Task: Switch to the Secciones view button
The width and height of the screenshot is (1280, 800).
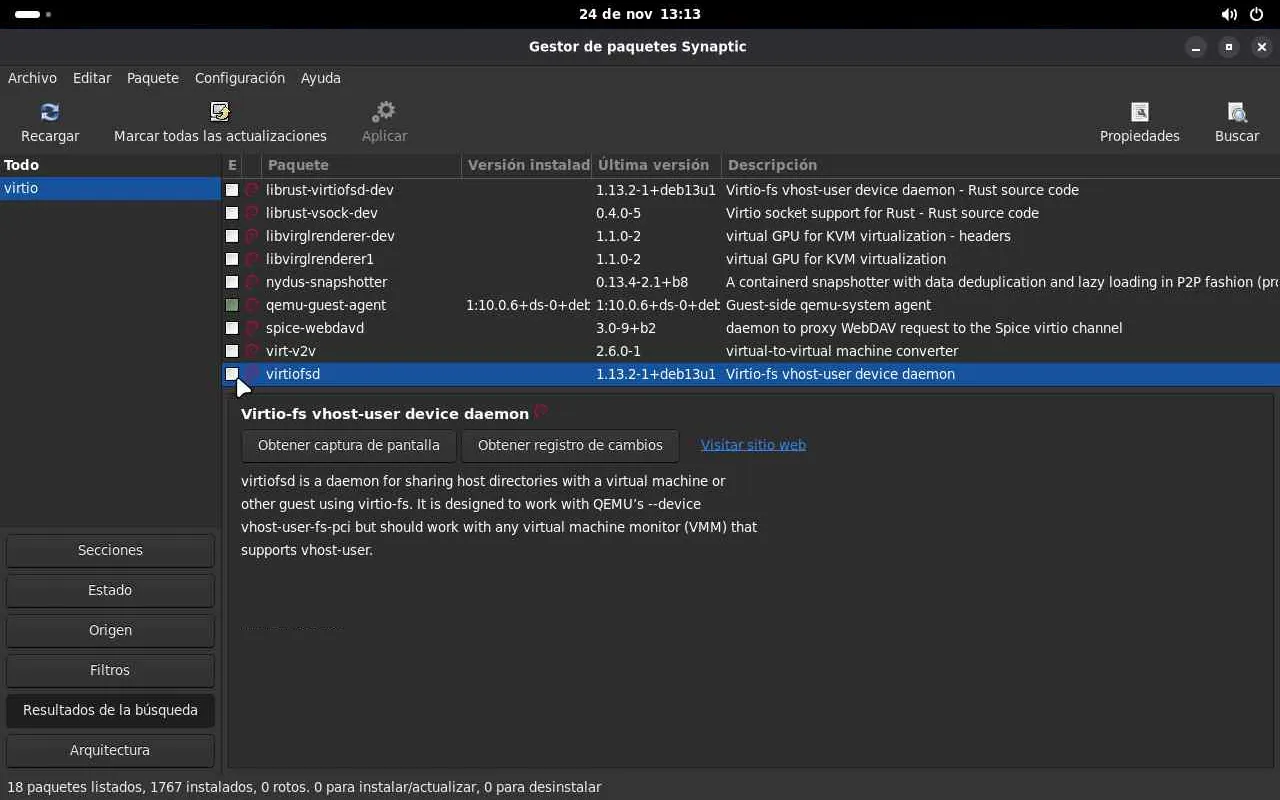Action: (110, 550)
